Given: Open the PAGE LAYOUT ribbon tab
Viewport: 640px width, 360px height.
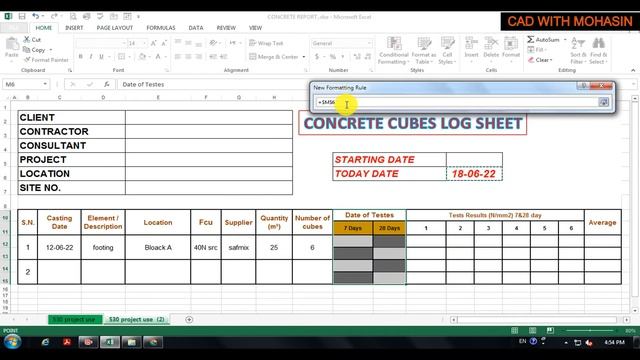Looking at the screenshot, I should coord(115,28).
